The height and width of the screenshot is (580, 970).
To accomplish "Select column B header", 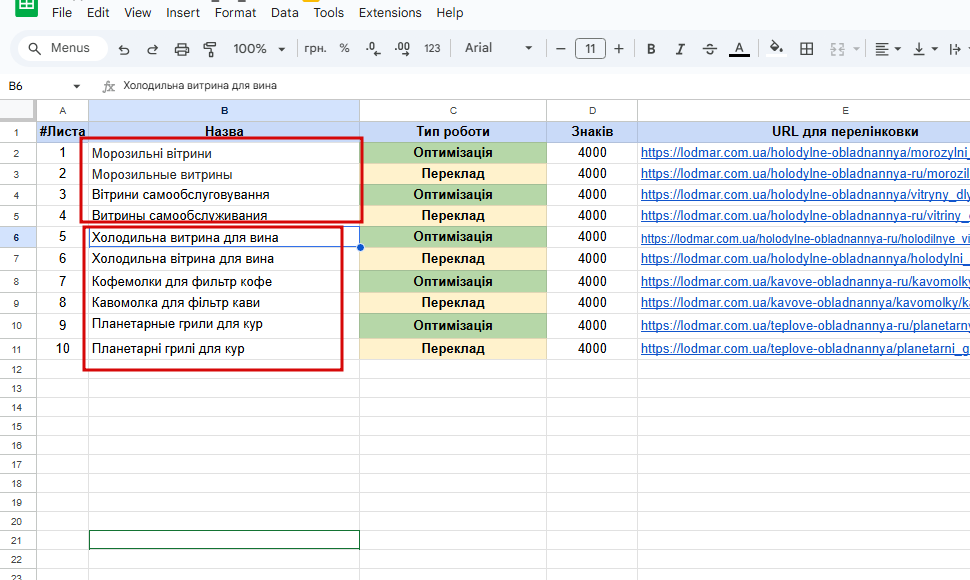I will [224, 111].
